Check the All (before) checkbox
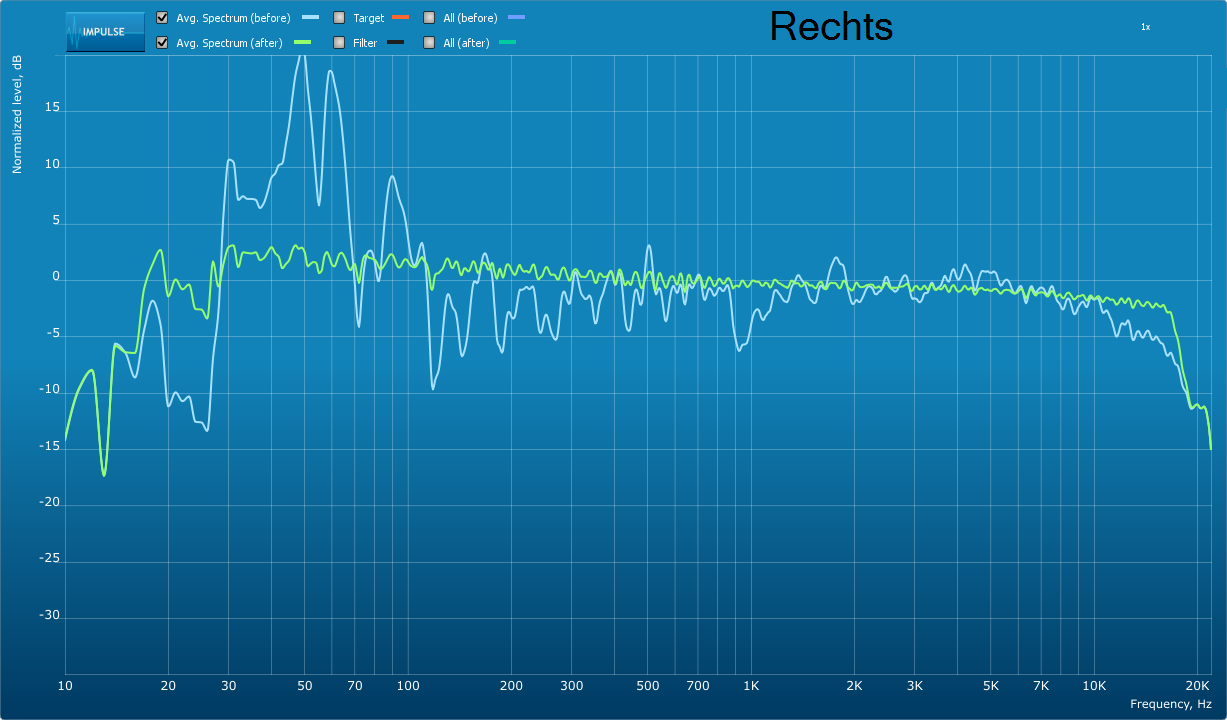This screenshot has width=1227, height=720. [x=429, y=18]
